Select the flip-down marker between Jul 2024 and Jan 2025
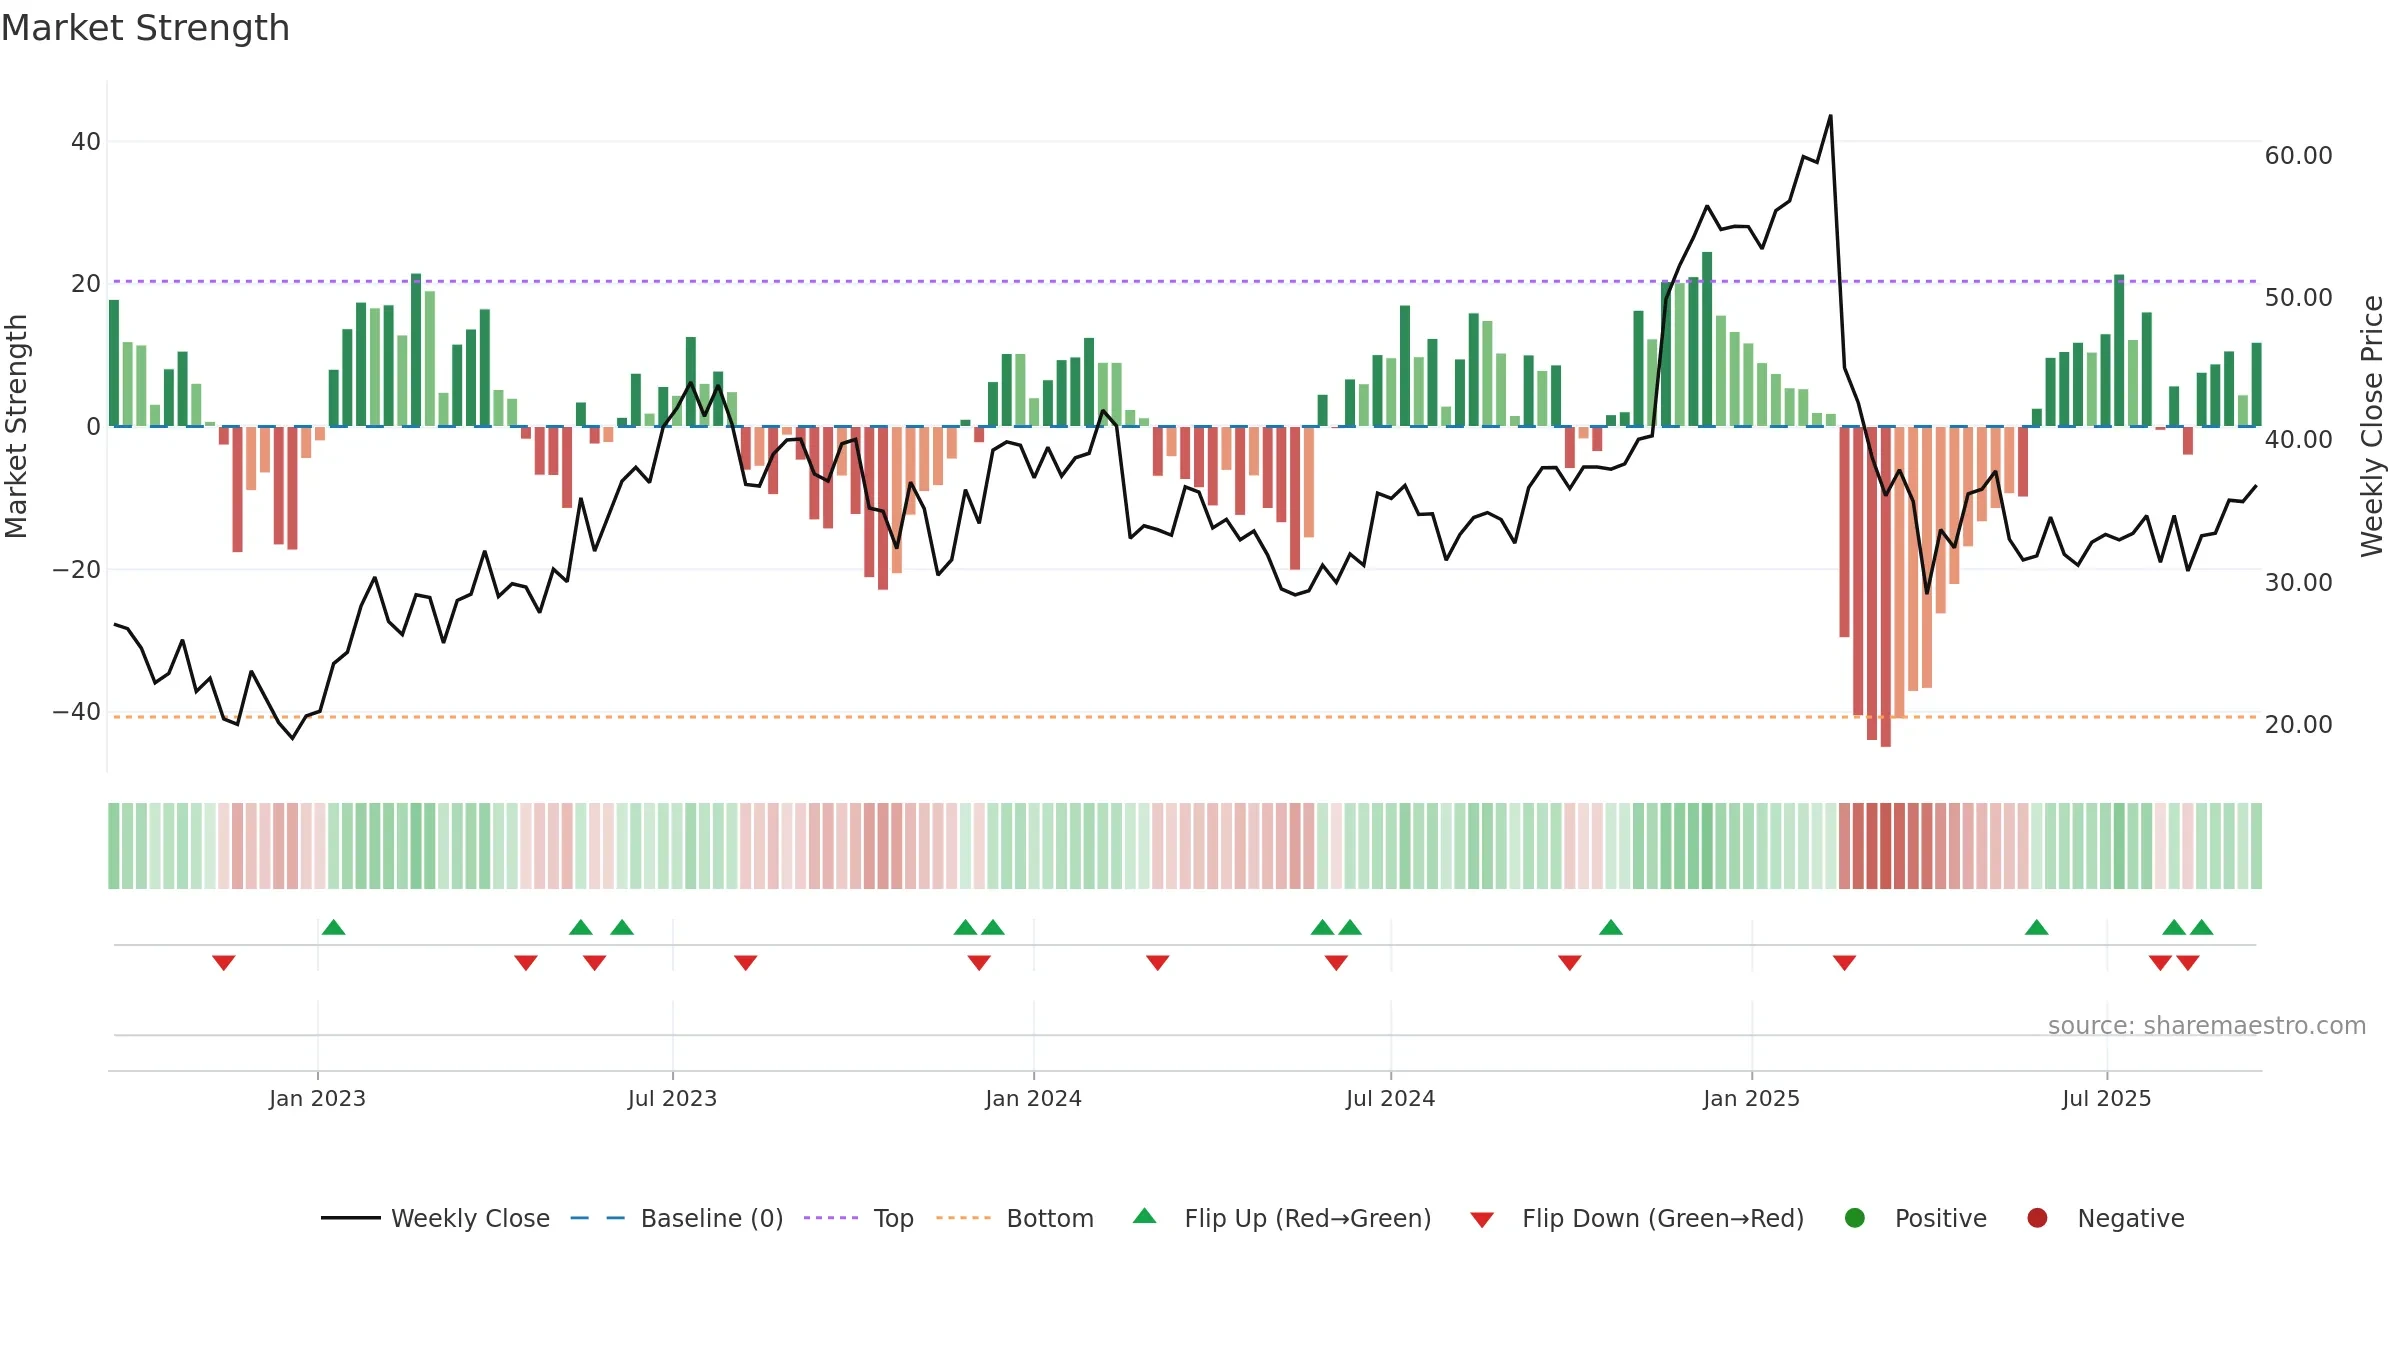 click(1570, 962)
